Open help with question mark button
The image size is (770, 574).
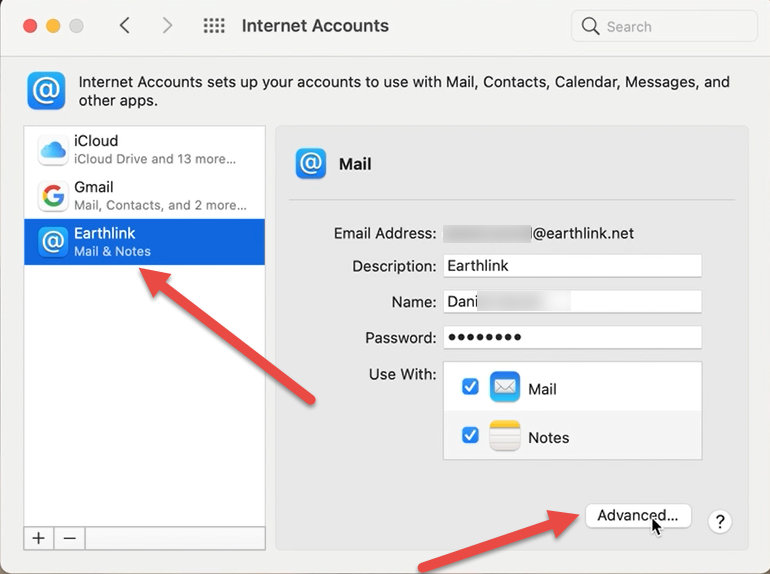click(x=720, y=521)
